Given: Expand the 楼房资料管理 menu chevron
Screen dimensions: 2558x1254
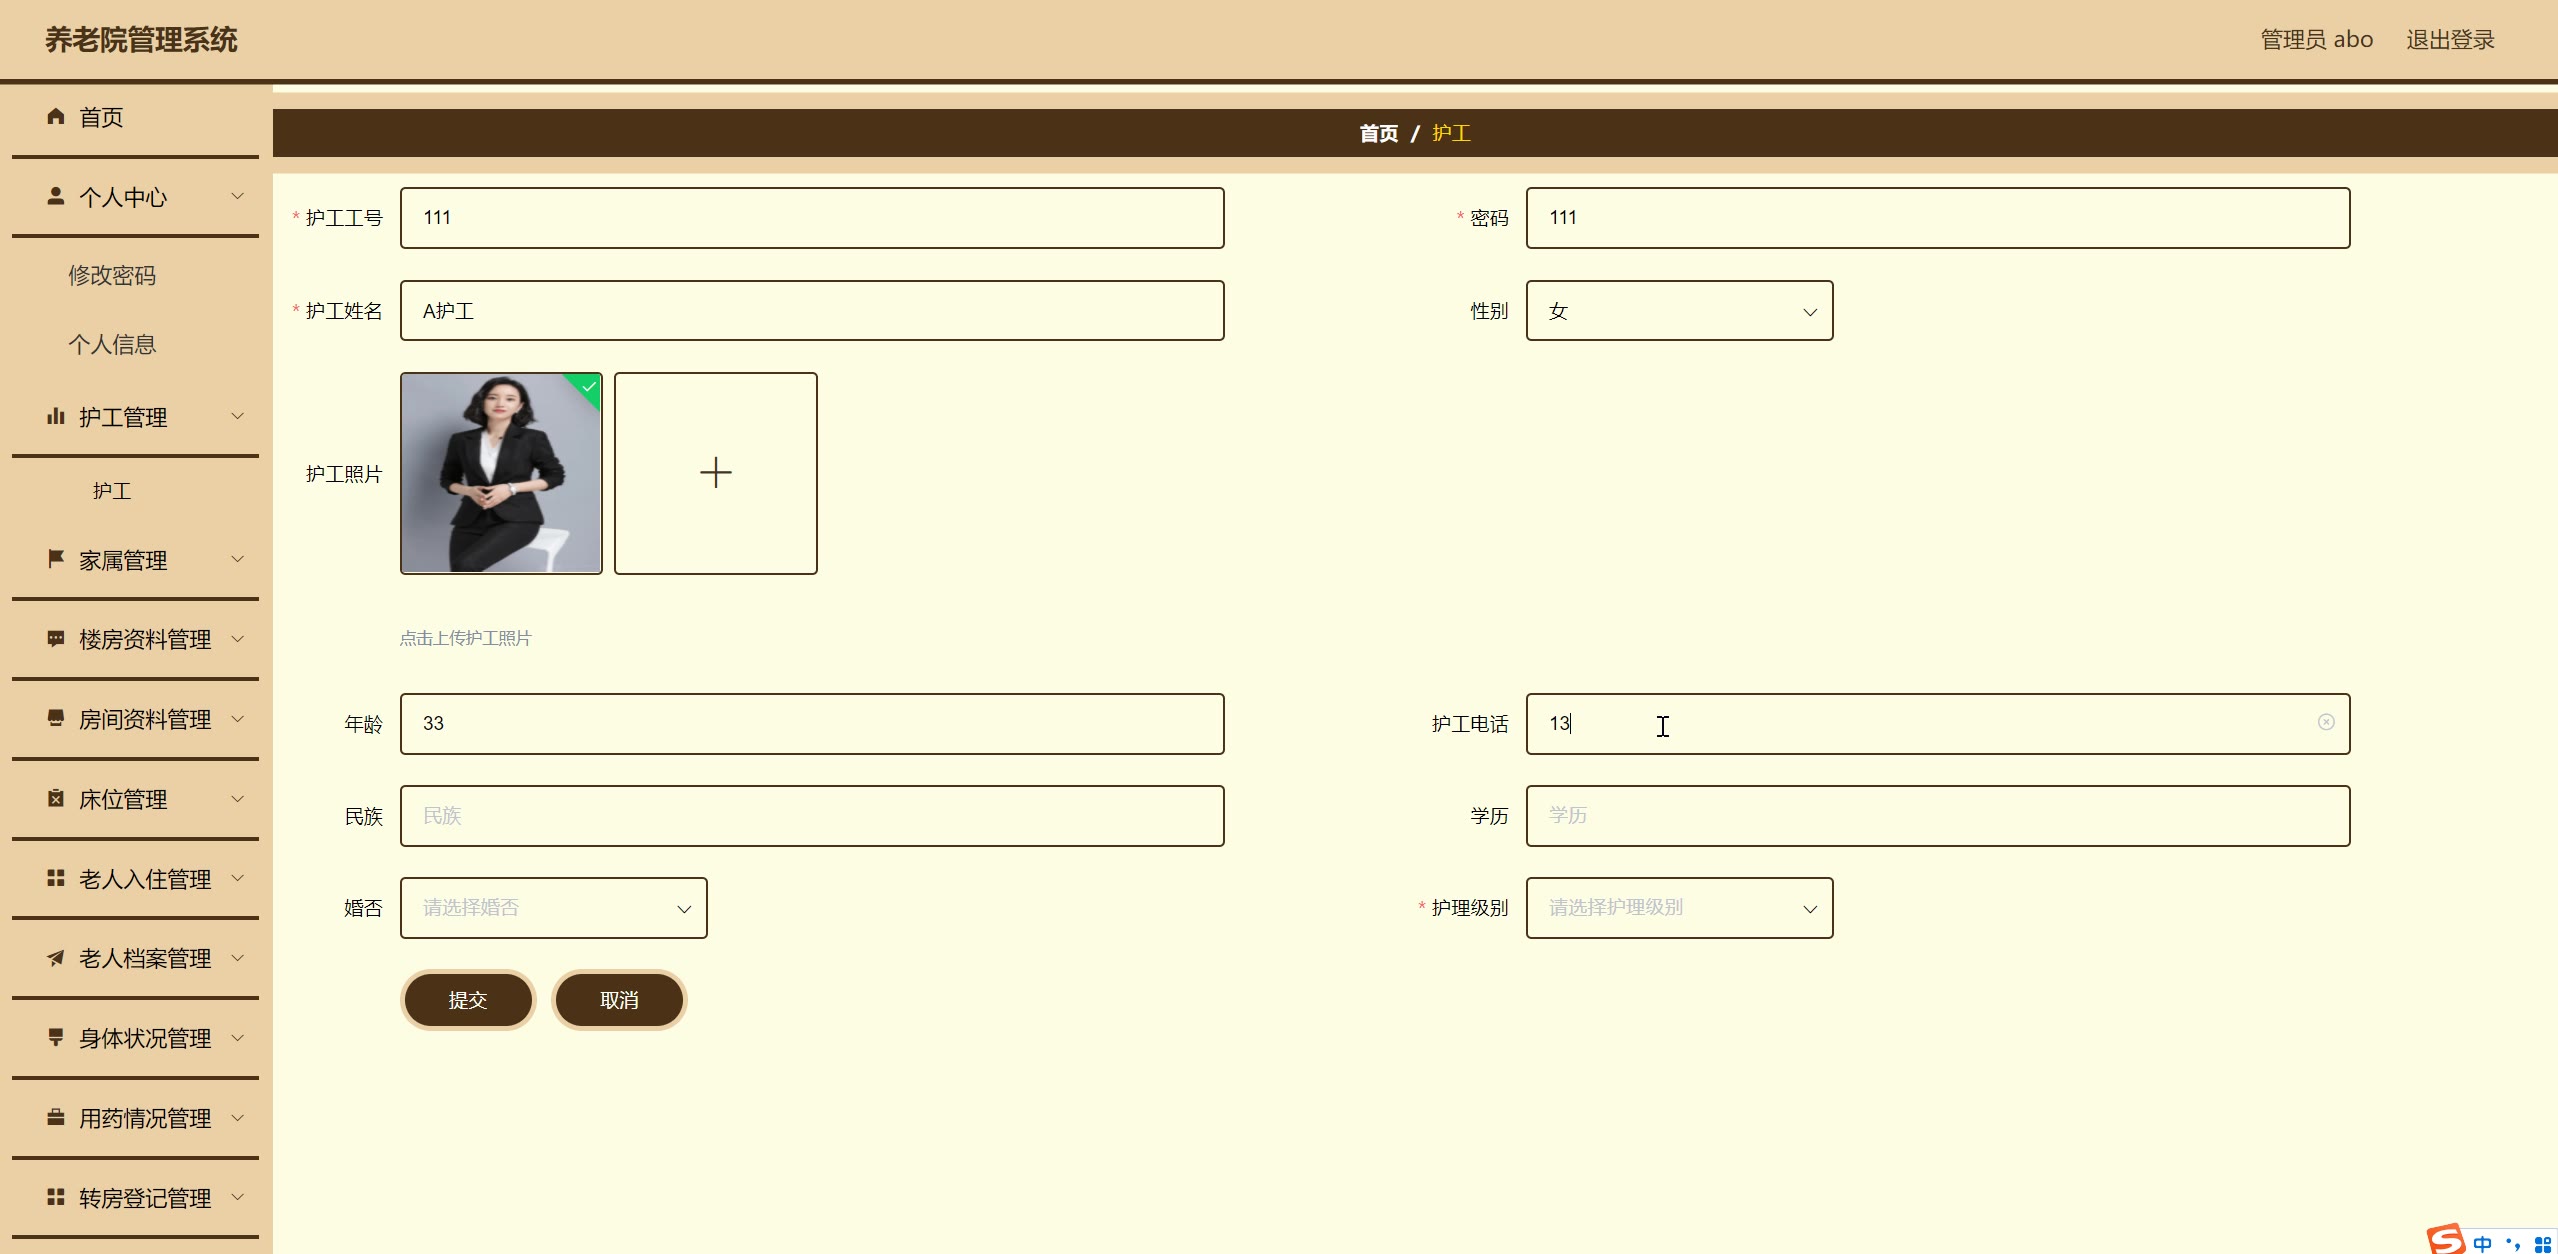Looking at the screenshot, I should (x=238, y=638).
